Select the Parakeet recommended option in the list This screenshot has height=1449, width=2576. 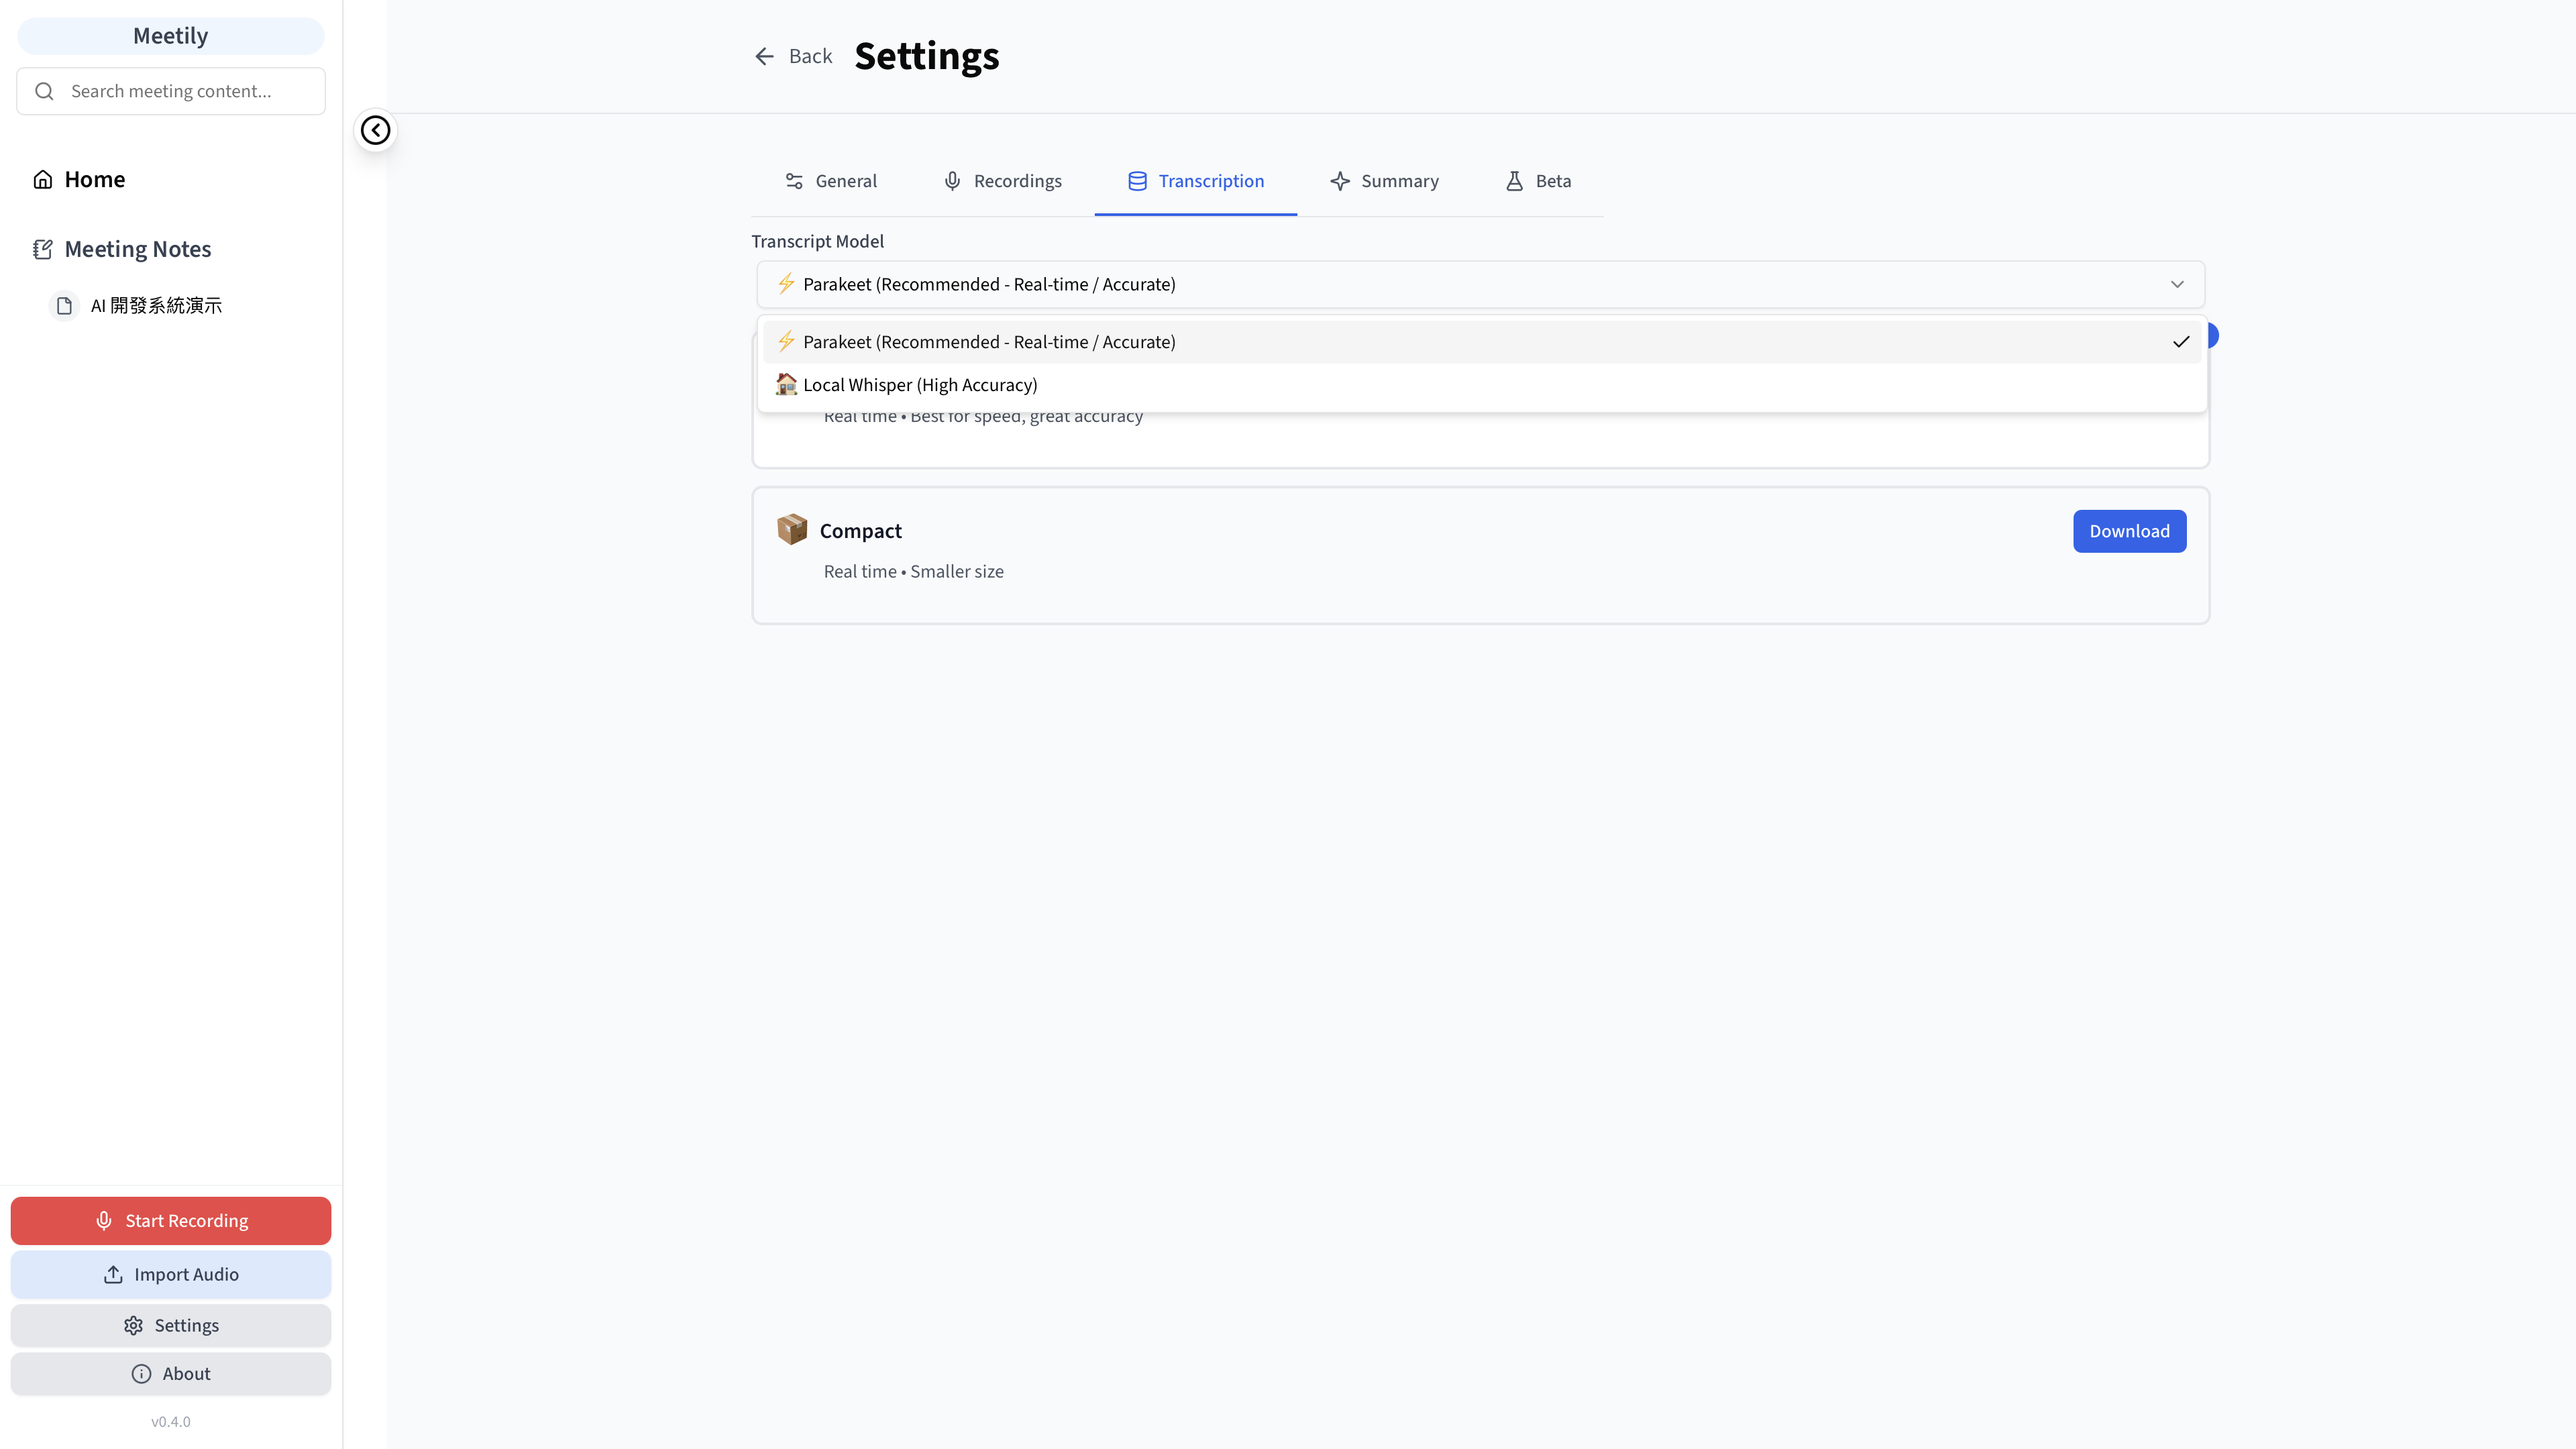(1482, 342)
